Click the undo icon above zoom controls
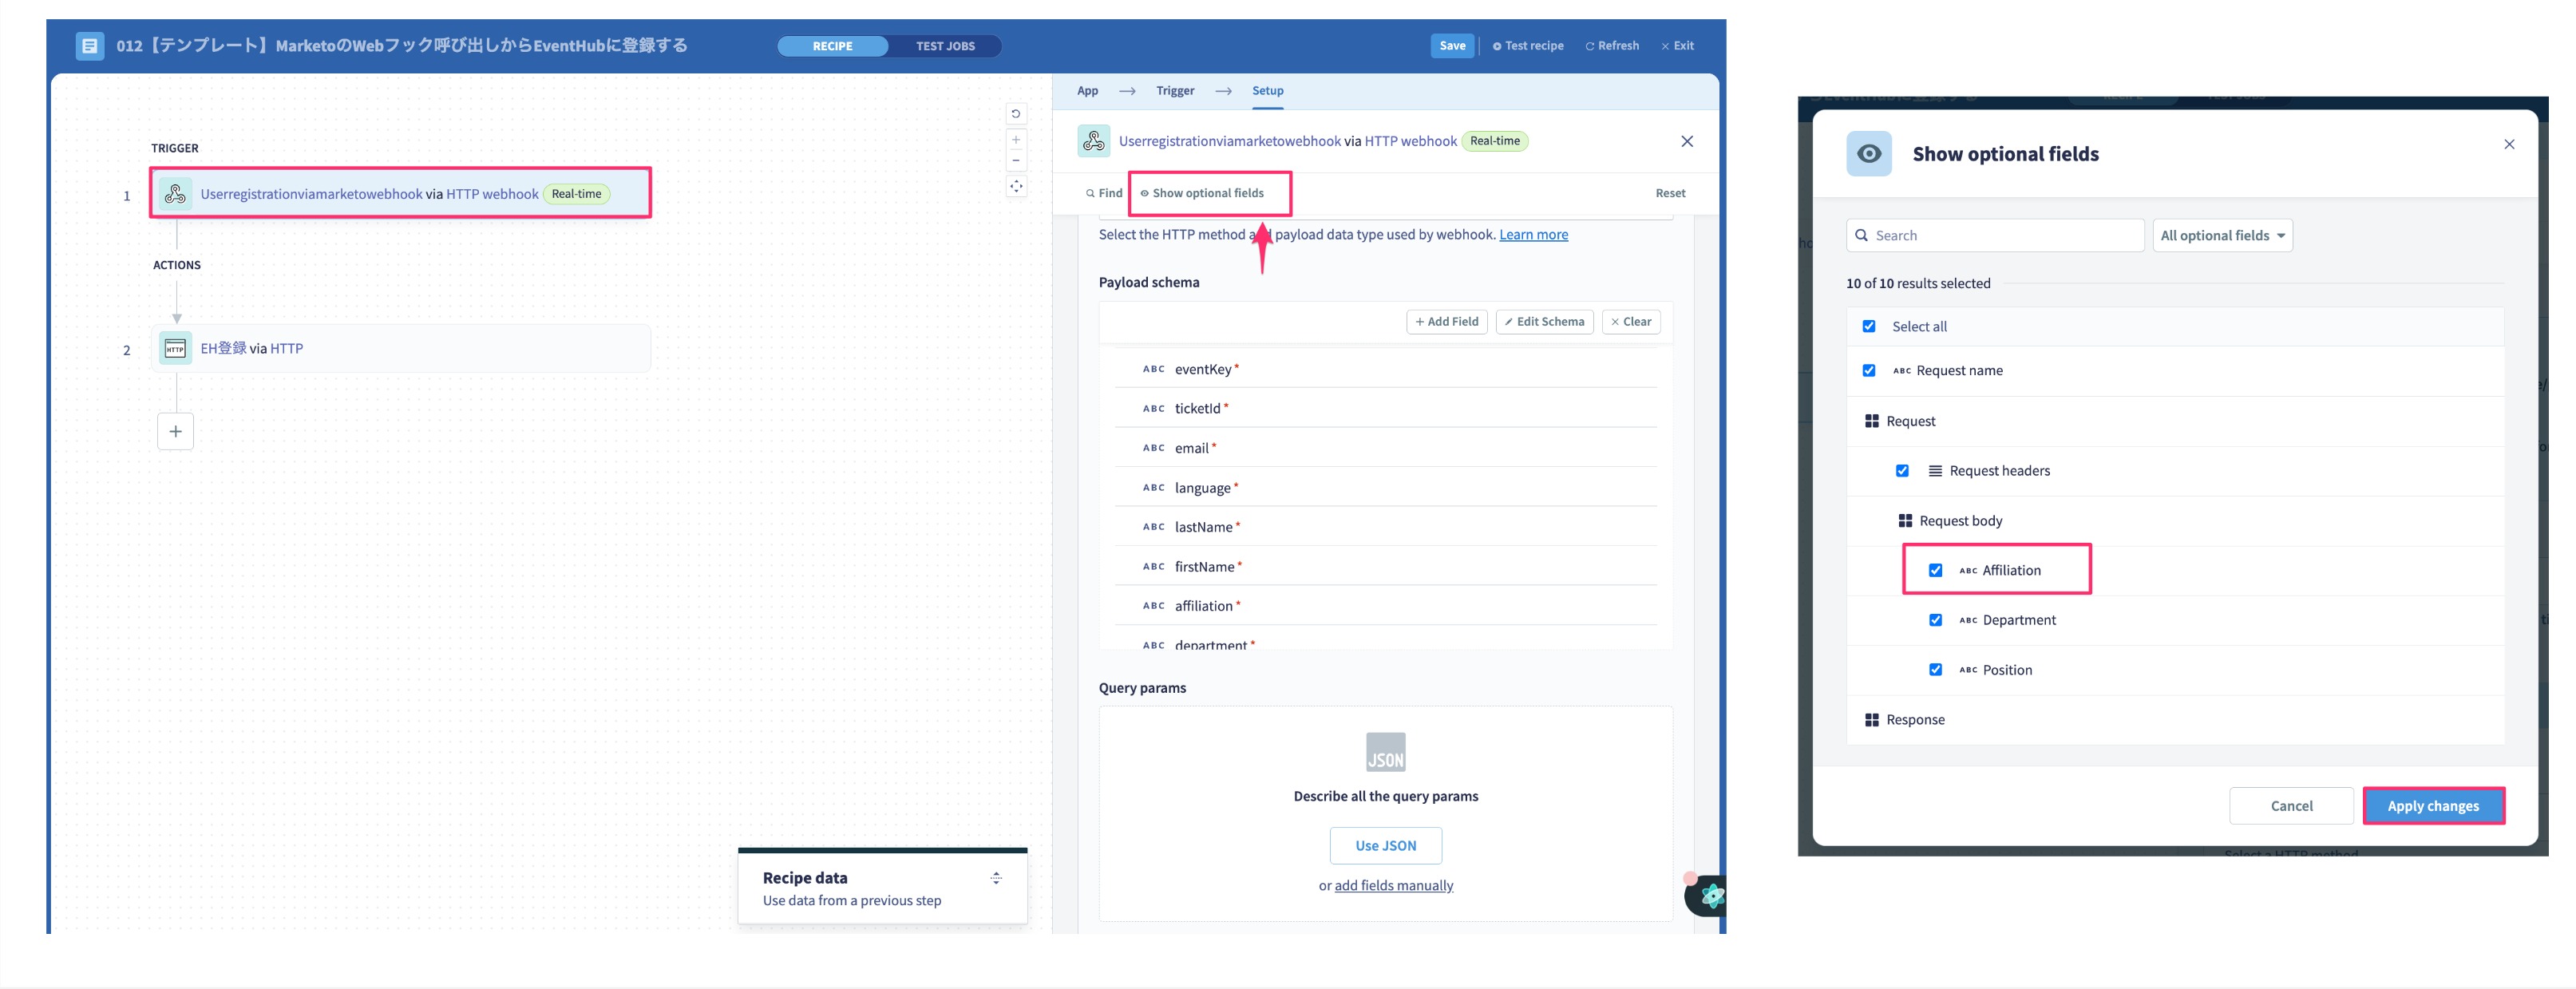 coord(1016,114)
